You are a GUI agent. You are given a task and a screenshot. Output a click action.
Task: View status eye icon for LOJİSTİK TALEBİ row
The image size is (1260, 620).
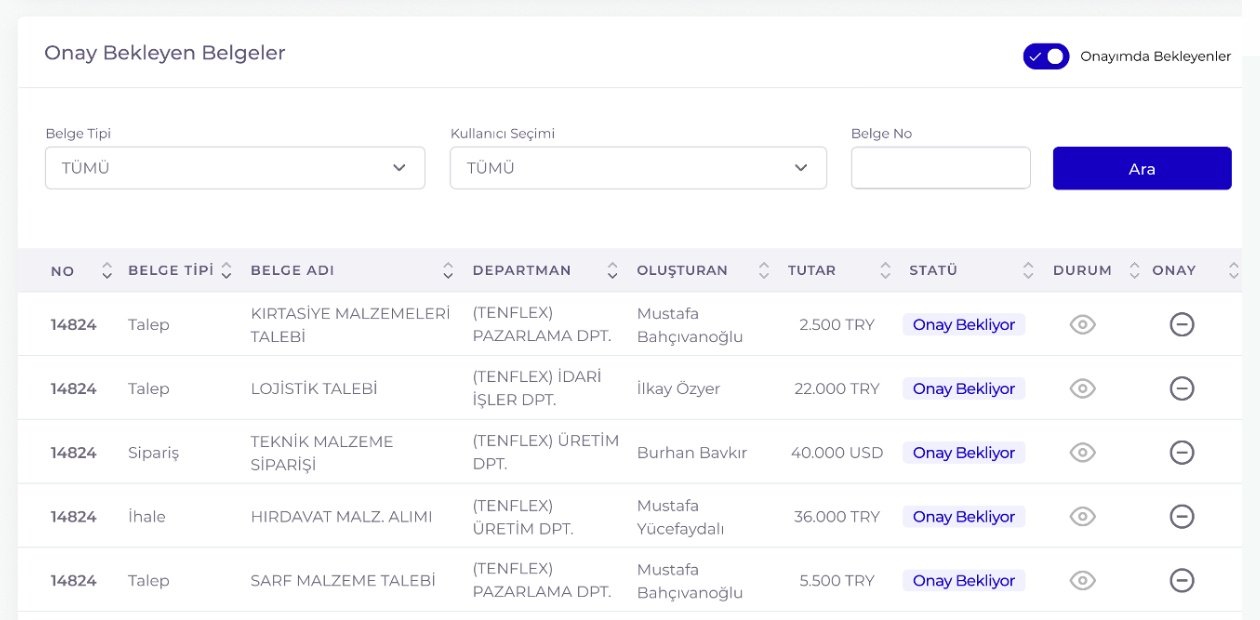point(1082,388)
